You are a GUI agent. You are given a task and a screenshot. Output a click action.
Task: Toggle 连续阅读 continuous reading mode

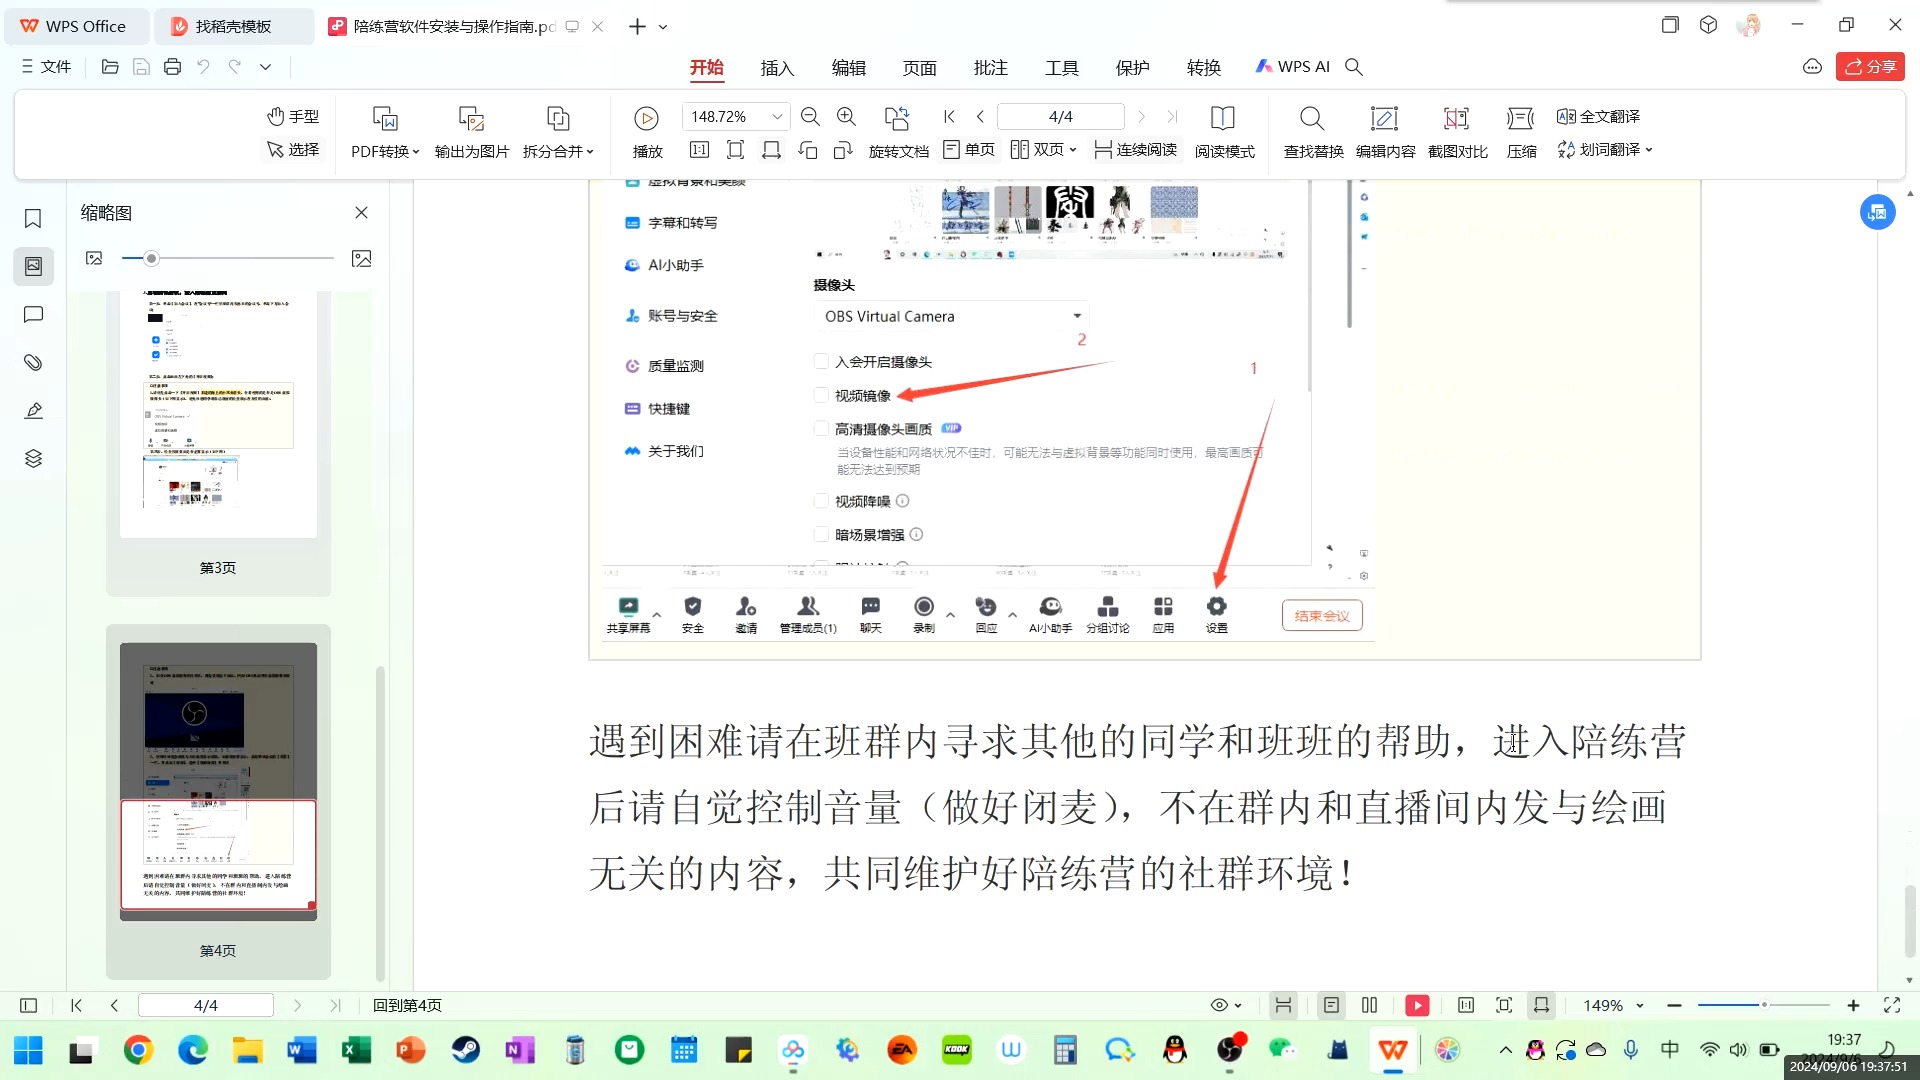pyautogui.click(x=1135, y=150)
